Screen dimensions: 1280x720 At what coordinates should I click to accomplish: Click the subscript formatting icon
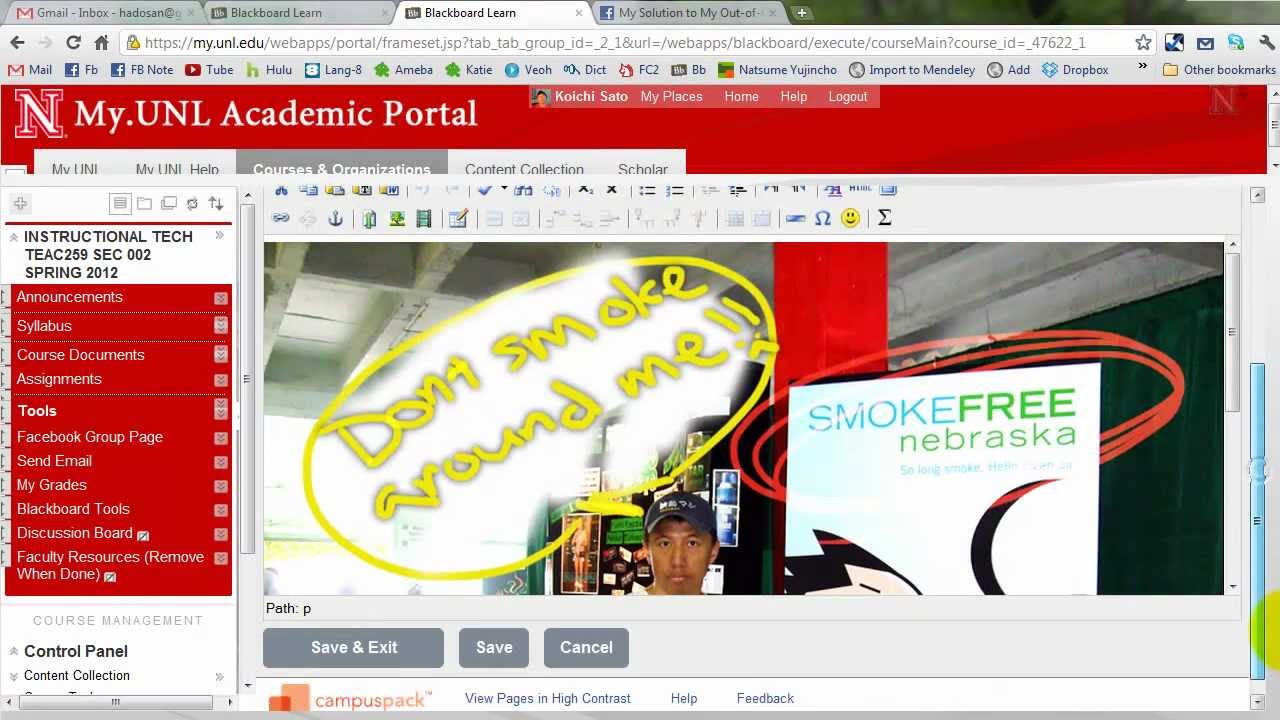click(x=586, y=190)
